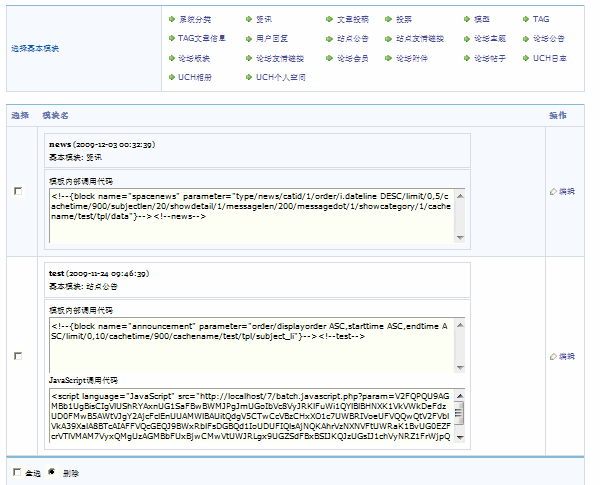The height and width of the screenshot is (485, 600).
Task: Open the 投票 module link
Action: tap(403, 19)
